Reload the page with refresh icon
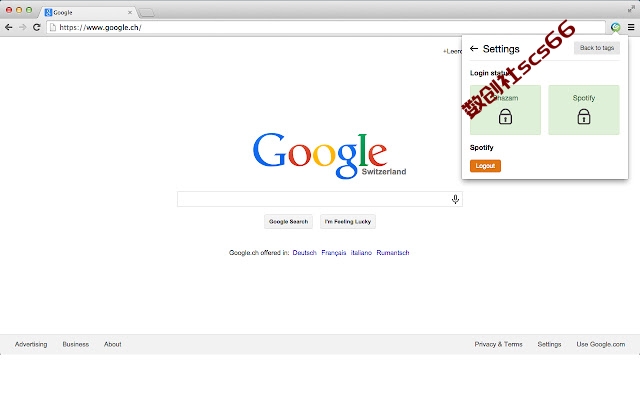640x400 pixels. 37,27
